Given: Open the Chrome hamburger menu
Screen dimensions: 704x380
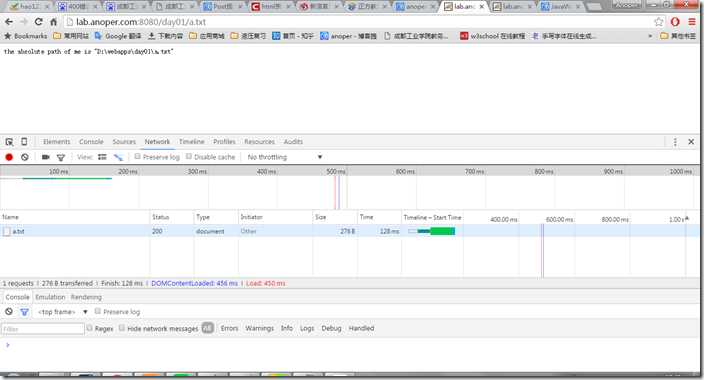Looking at the screenshot, I should coord(692,22).
